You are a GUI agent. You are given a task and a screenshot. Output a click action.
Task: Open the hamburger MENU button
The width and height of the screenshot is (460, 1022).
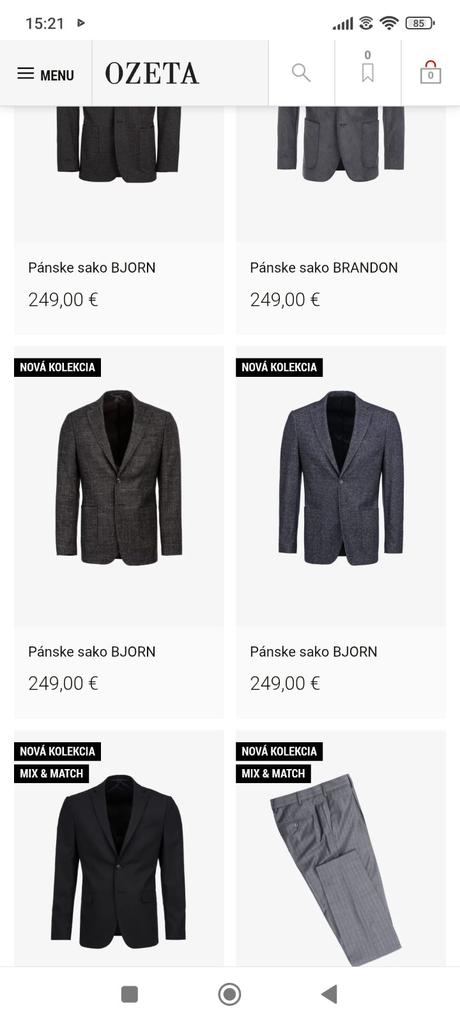(46, 74)
